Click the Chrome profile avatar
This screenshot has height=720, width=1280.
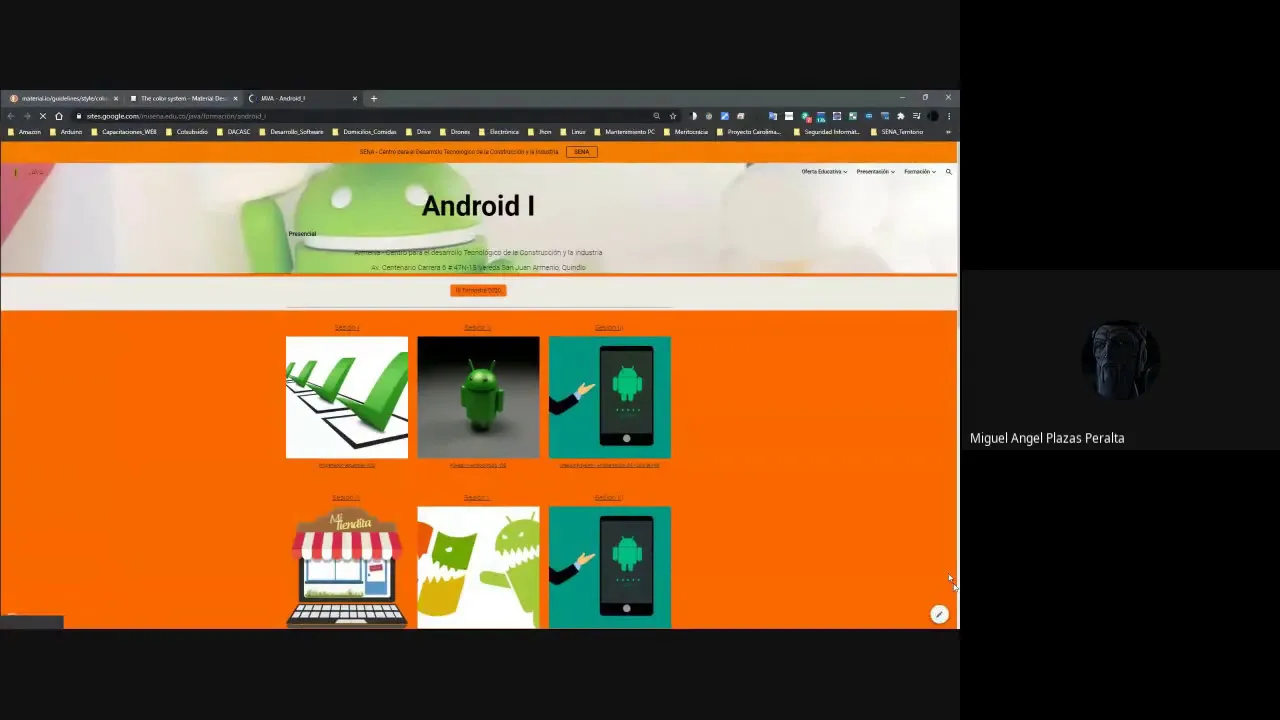(932, 116)
